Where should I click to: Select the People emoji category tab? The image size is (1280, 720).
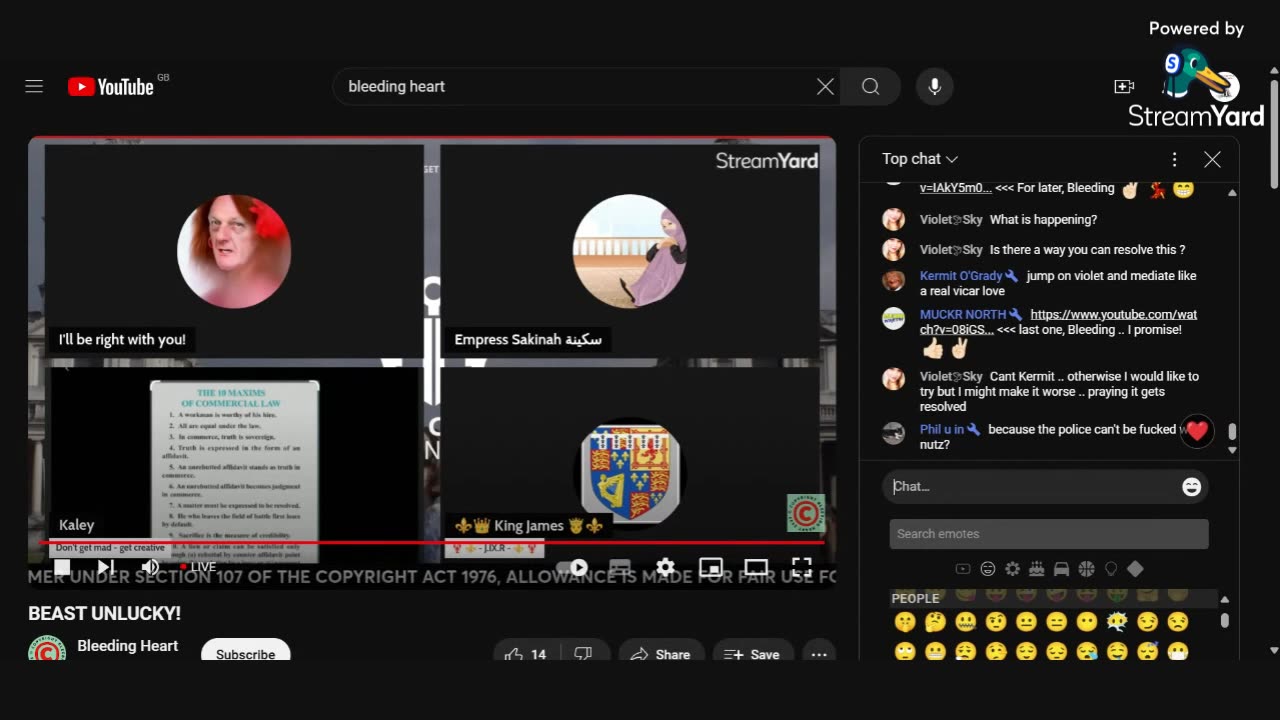988,569
